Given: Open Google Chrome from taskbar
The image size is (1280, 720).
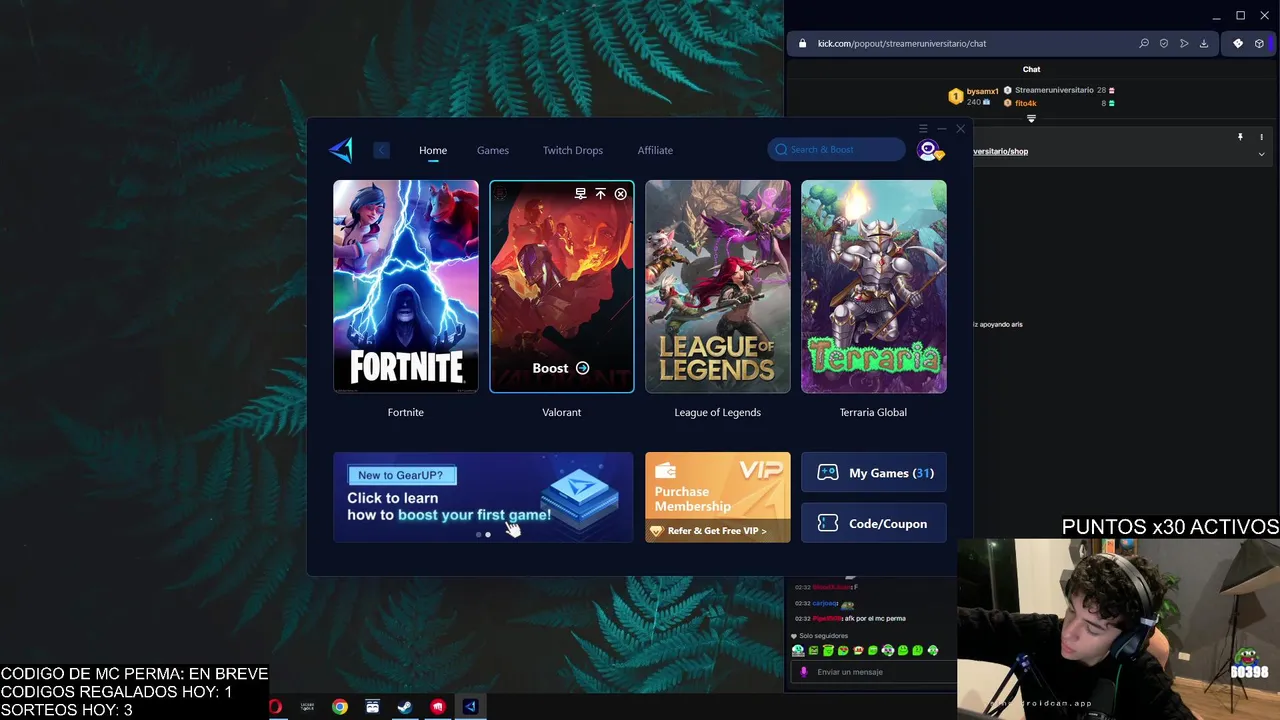Looking at the screenshot, I should pos(340,707).
